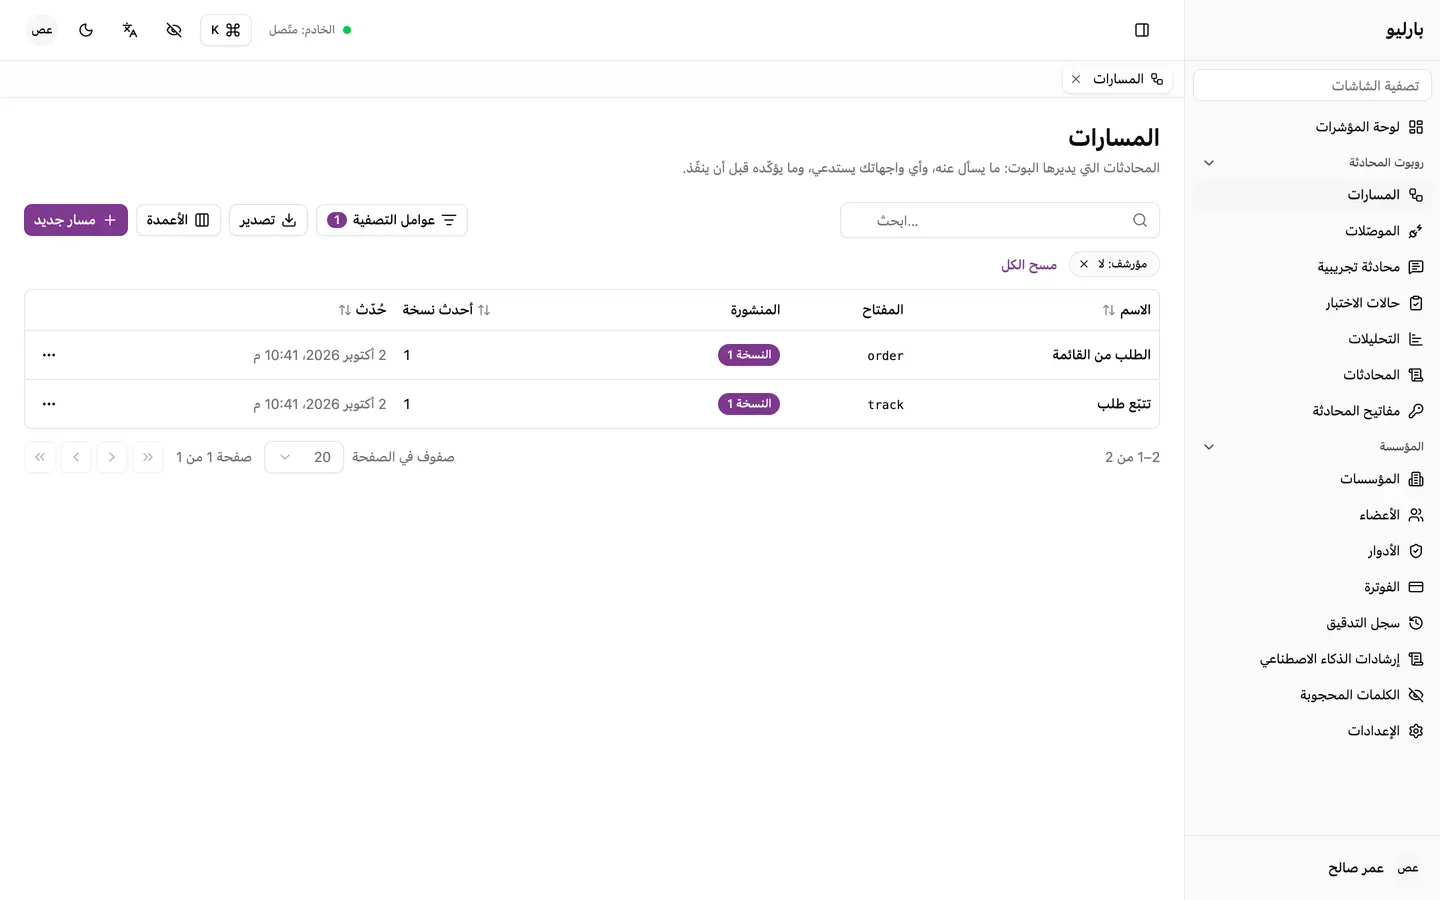
Task: Open محادثة تجريبية in sidebar
Action: point(1312,267)
